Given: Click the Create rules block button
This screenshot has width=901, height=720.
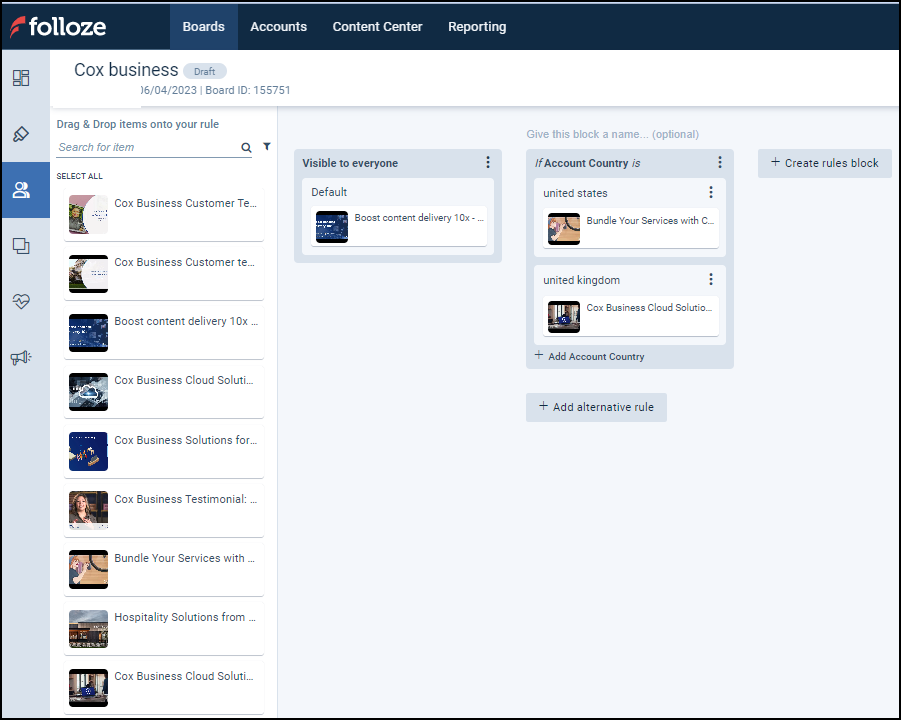Looking at the screenshot, I should click(x=824, y=163).
